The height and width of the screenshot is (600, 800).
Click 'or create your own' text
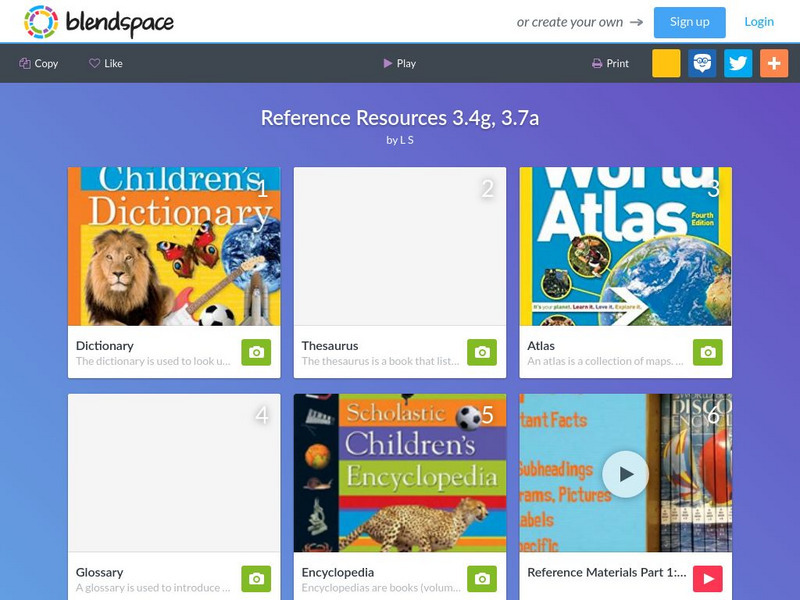click(569, 22)
